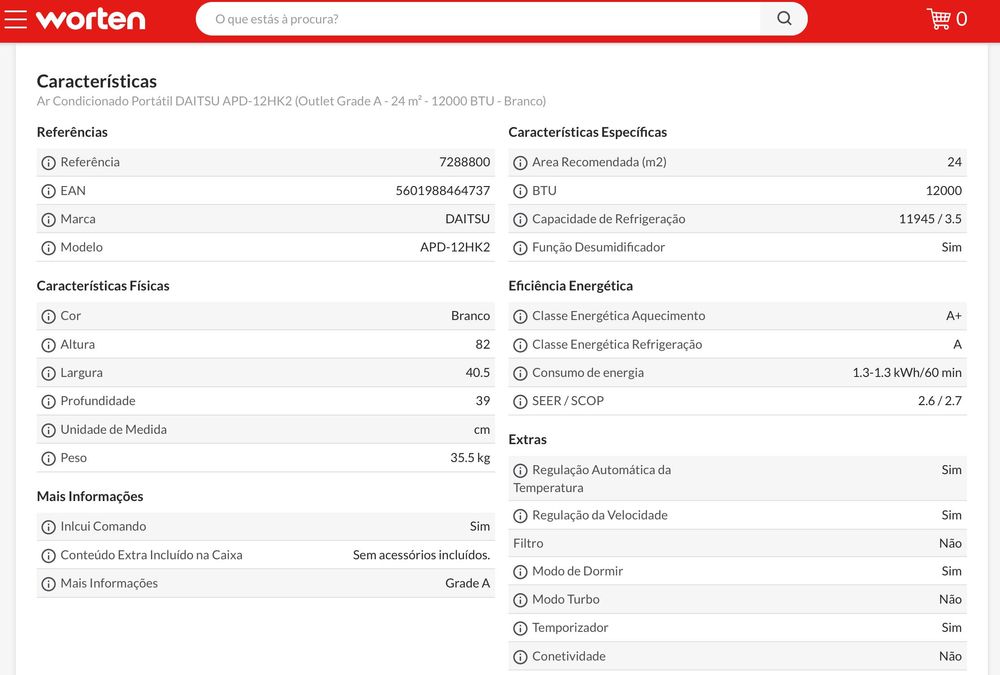The image size is (1000, 675).
Task: Show info for Classe Energética Refrigeração
Action: point(520,345)
